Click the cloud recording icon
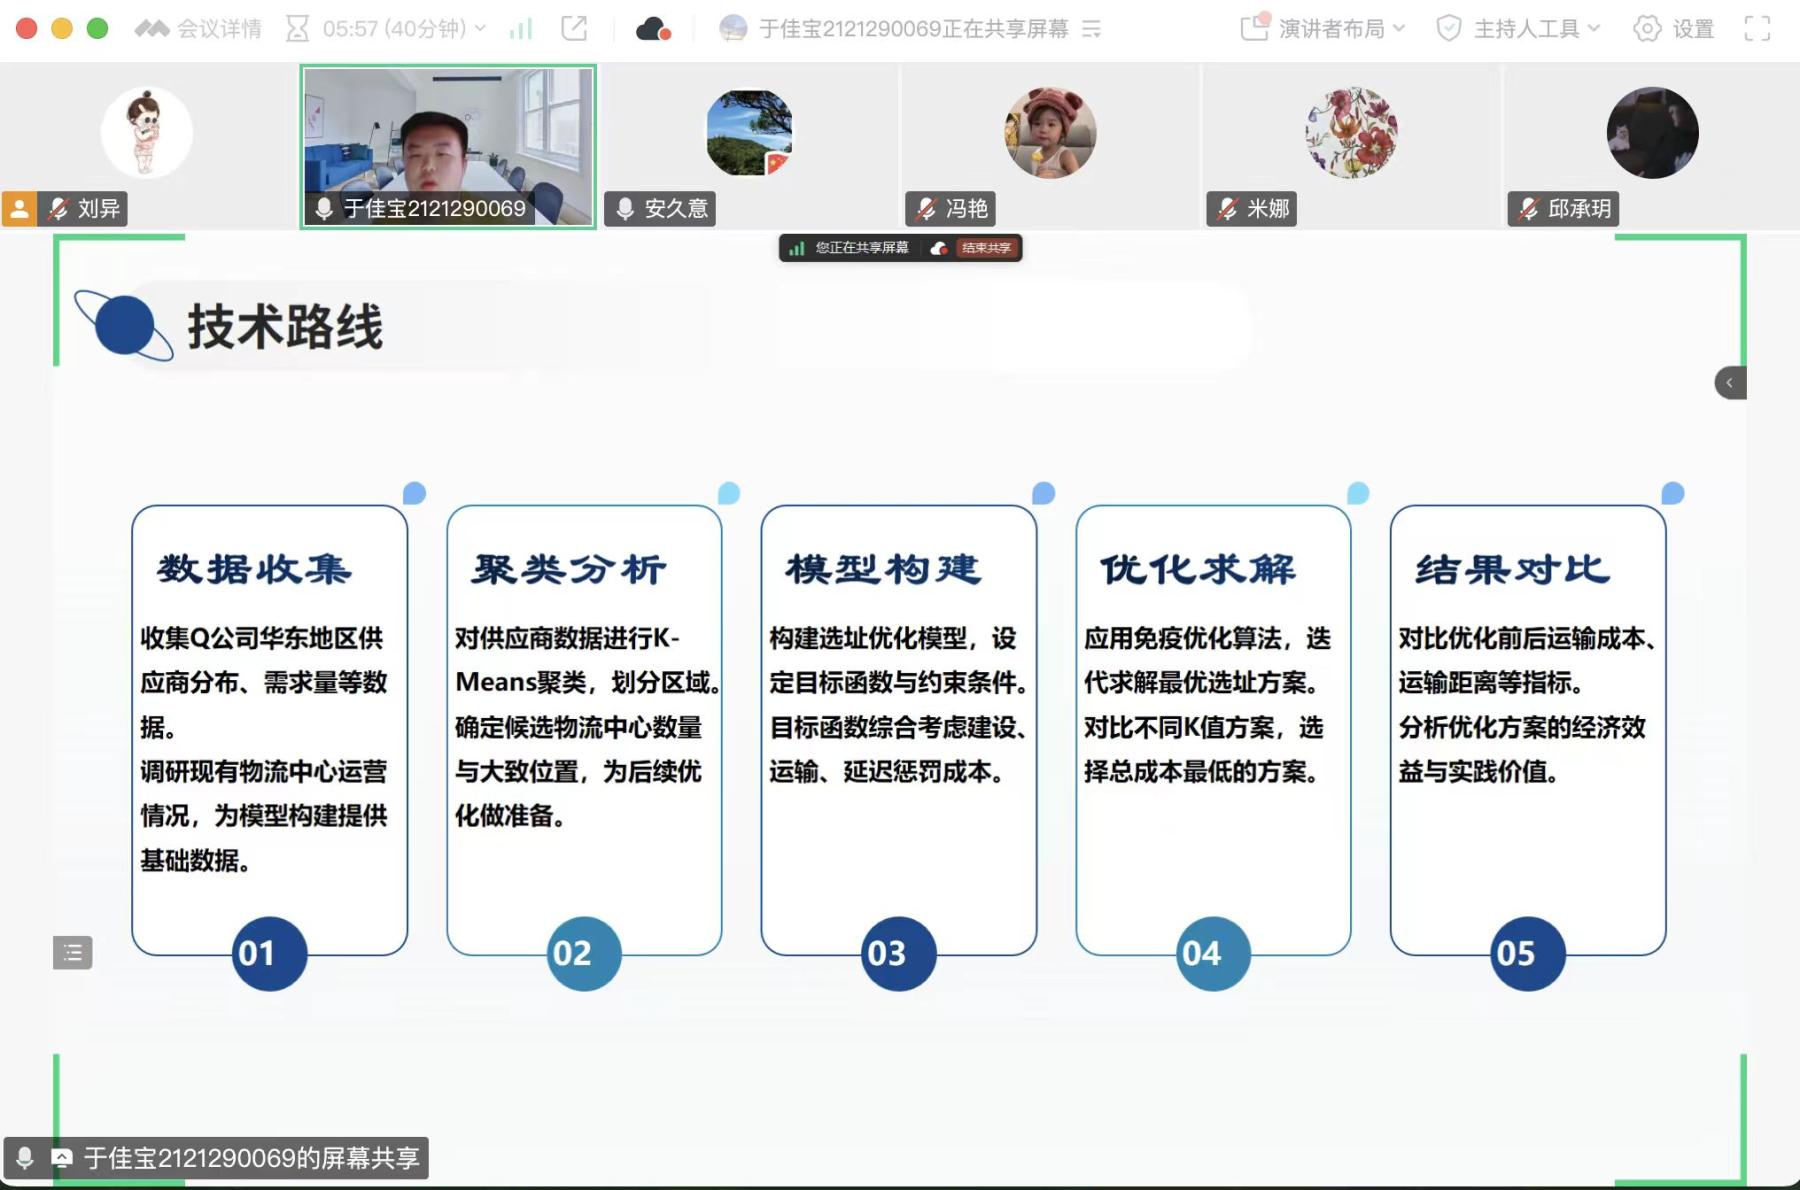The image size is (1800, 1190). pos(652,29)
